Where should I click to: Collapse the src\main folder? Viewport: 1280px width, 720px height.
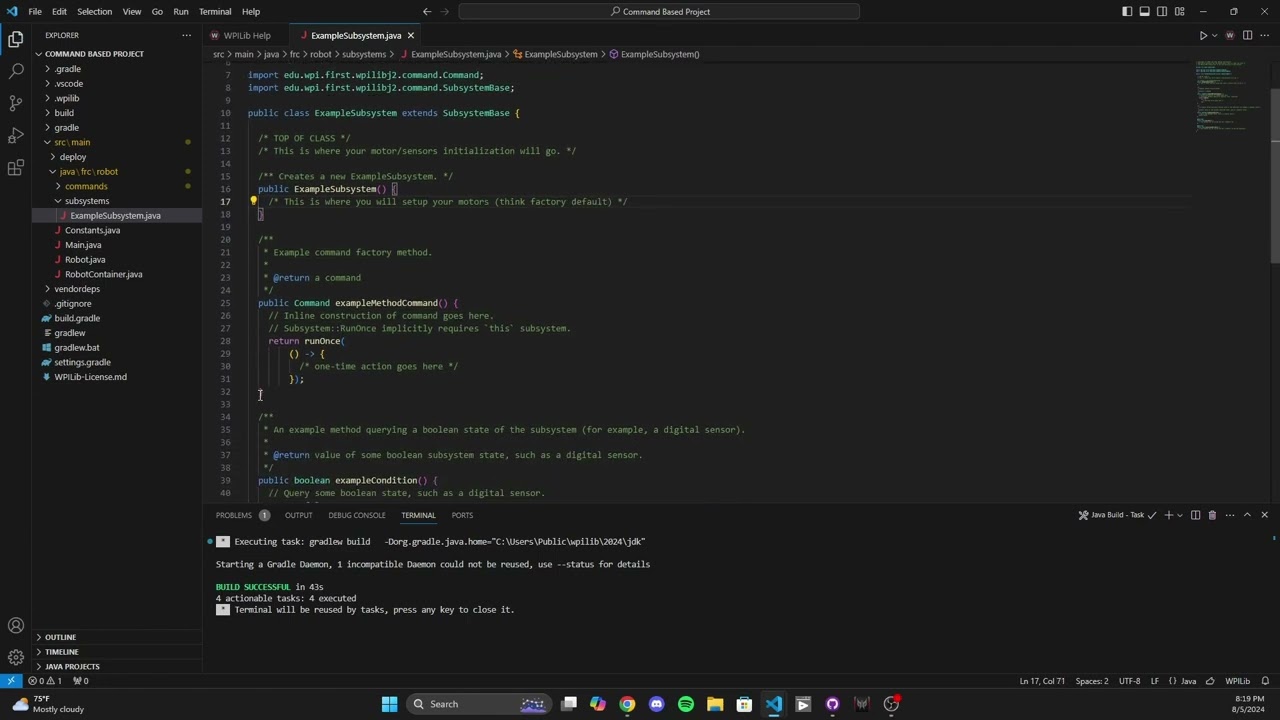(72, 142)
